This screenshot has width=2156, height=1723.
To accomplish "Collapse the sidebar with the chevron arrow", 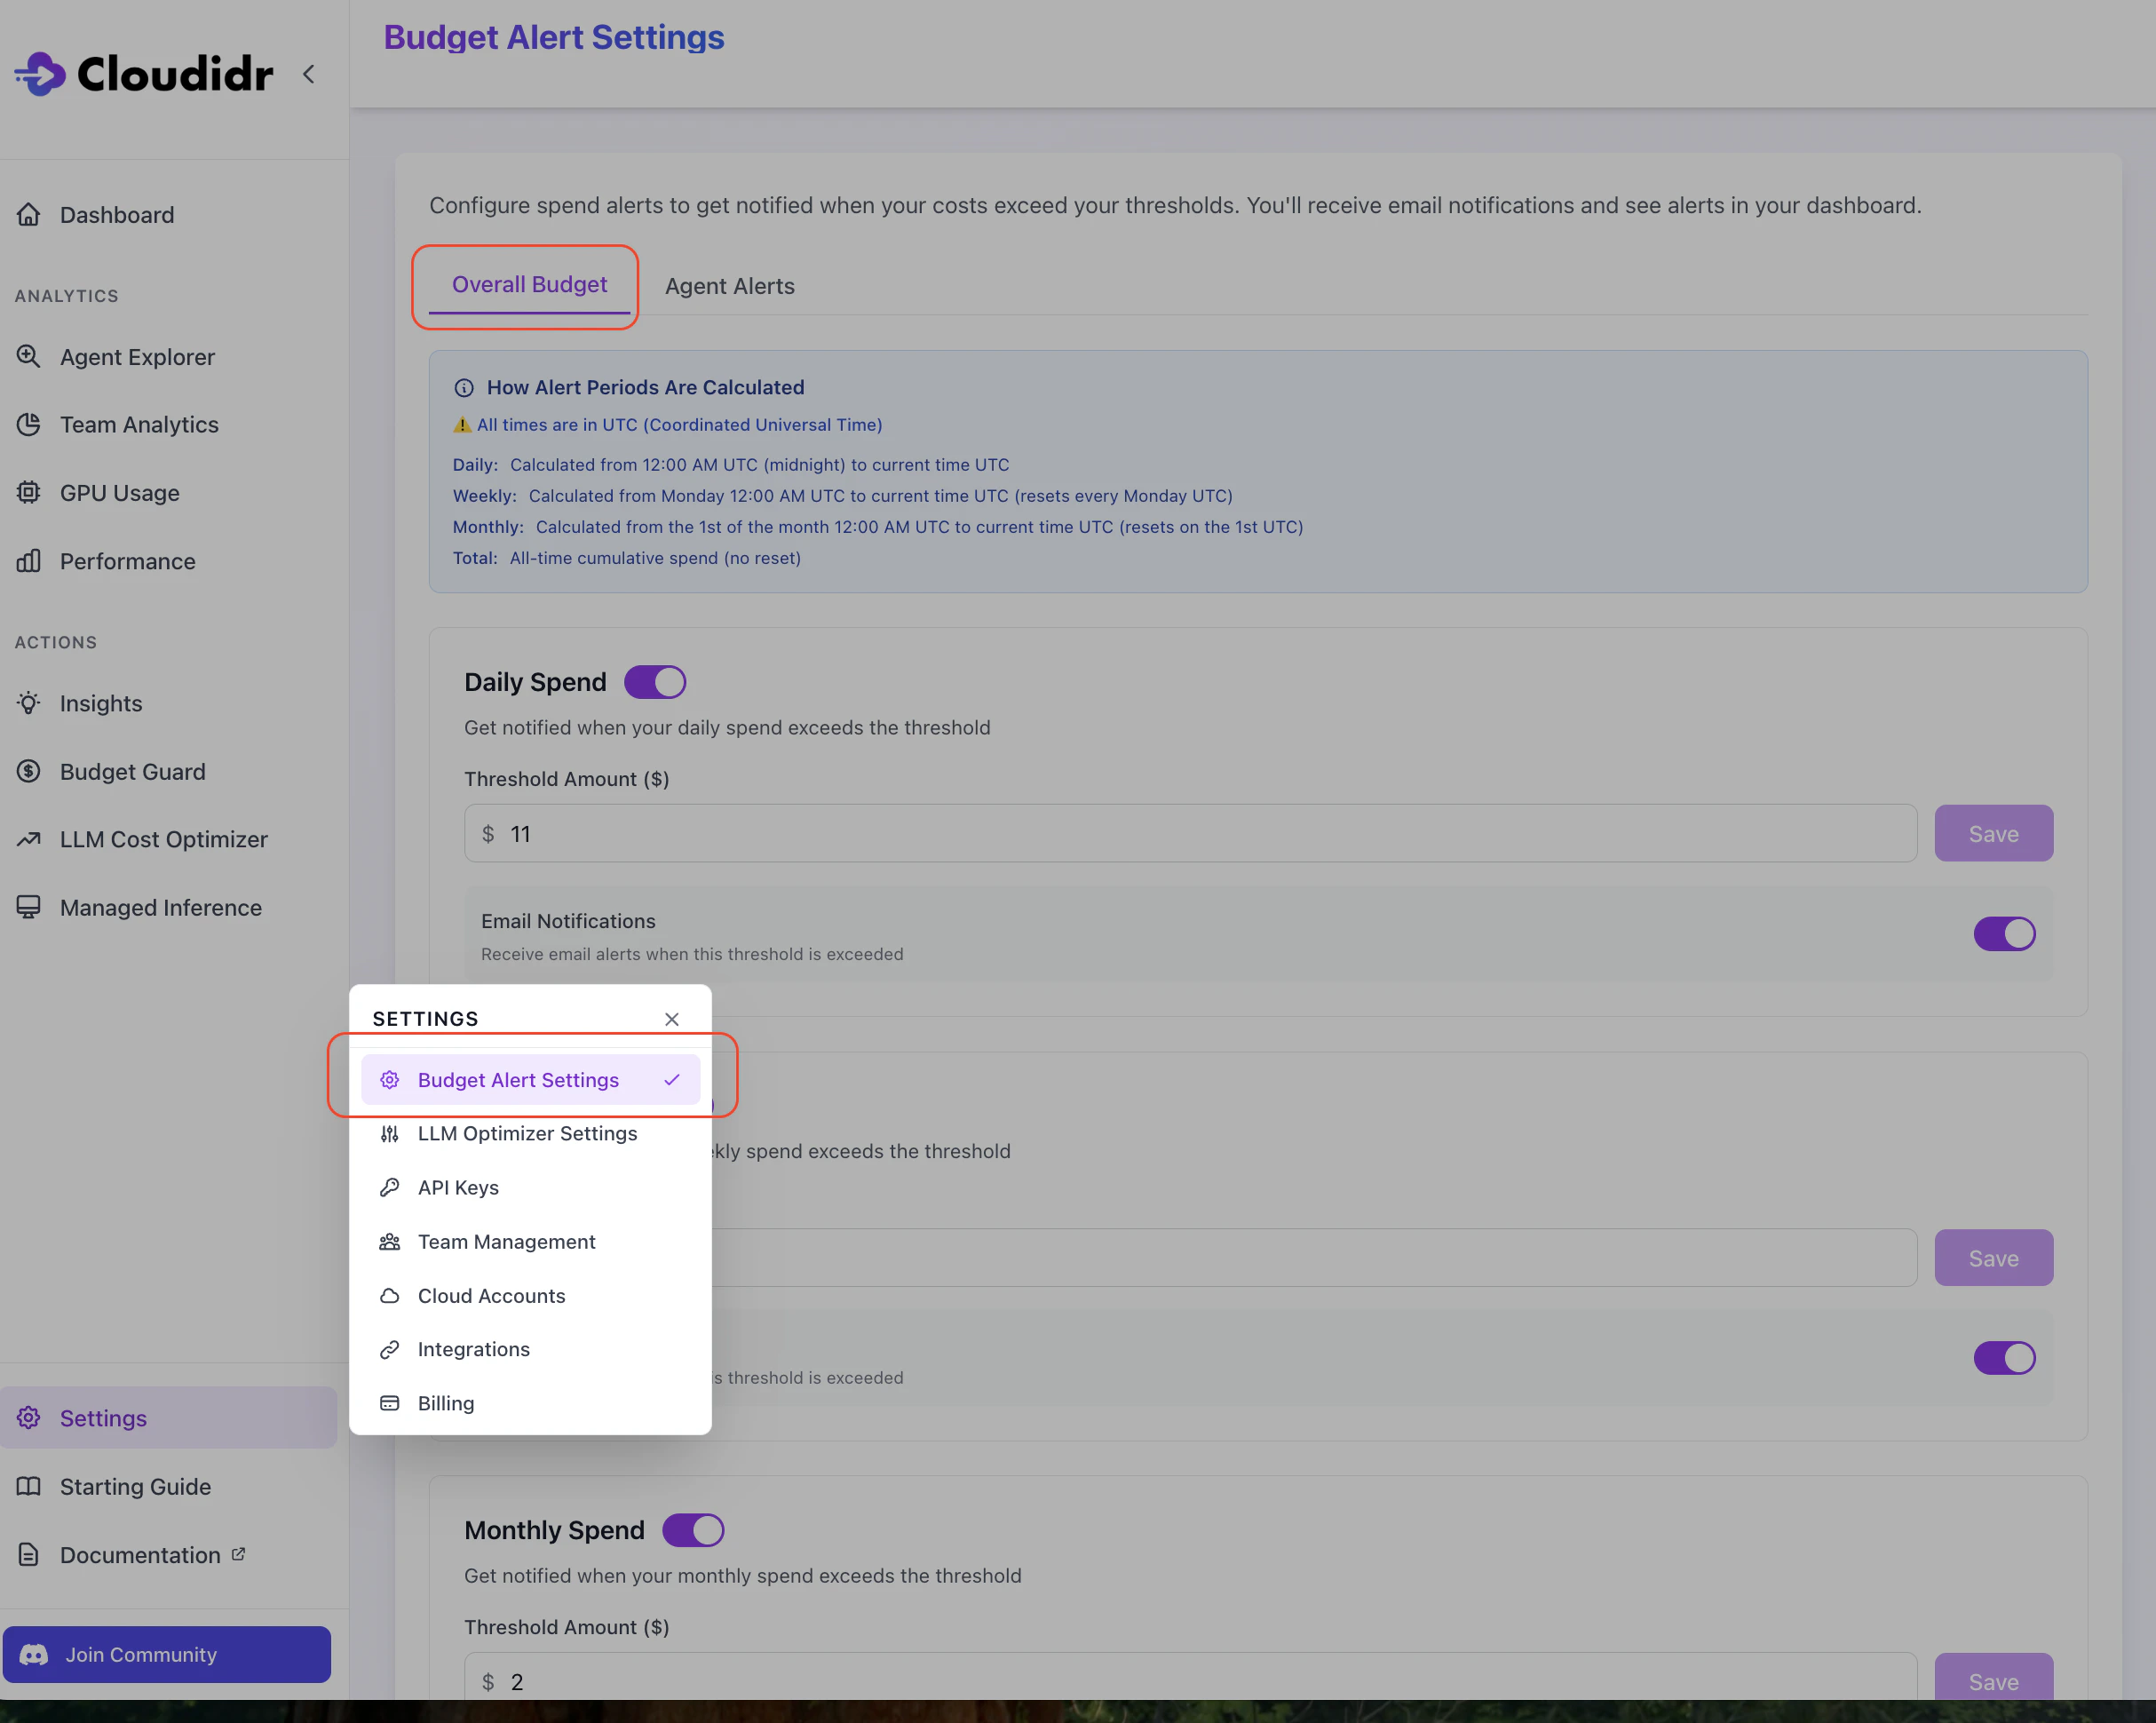I will pos(309,74).
